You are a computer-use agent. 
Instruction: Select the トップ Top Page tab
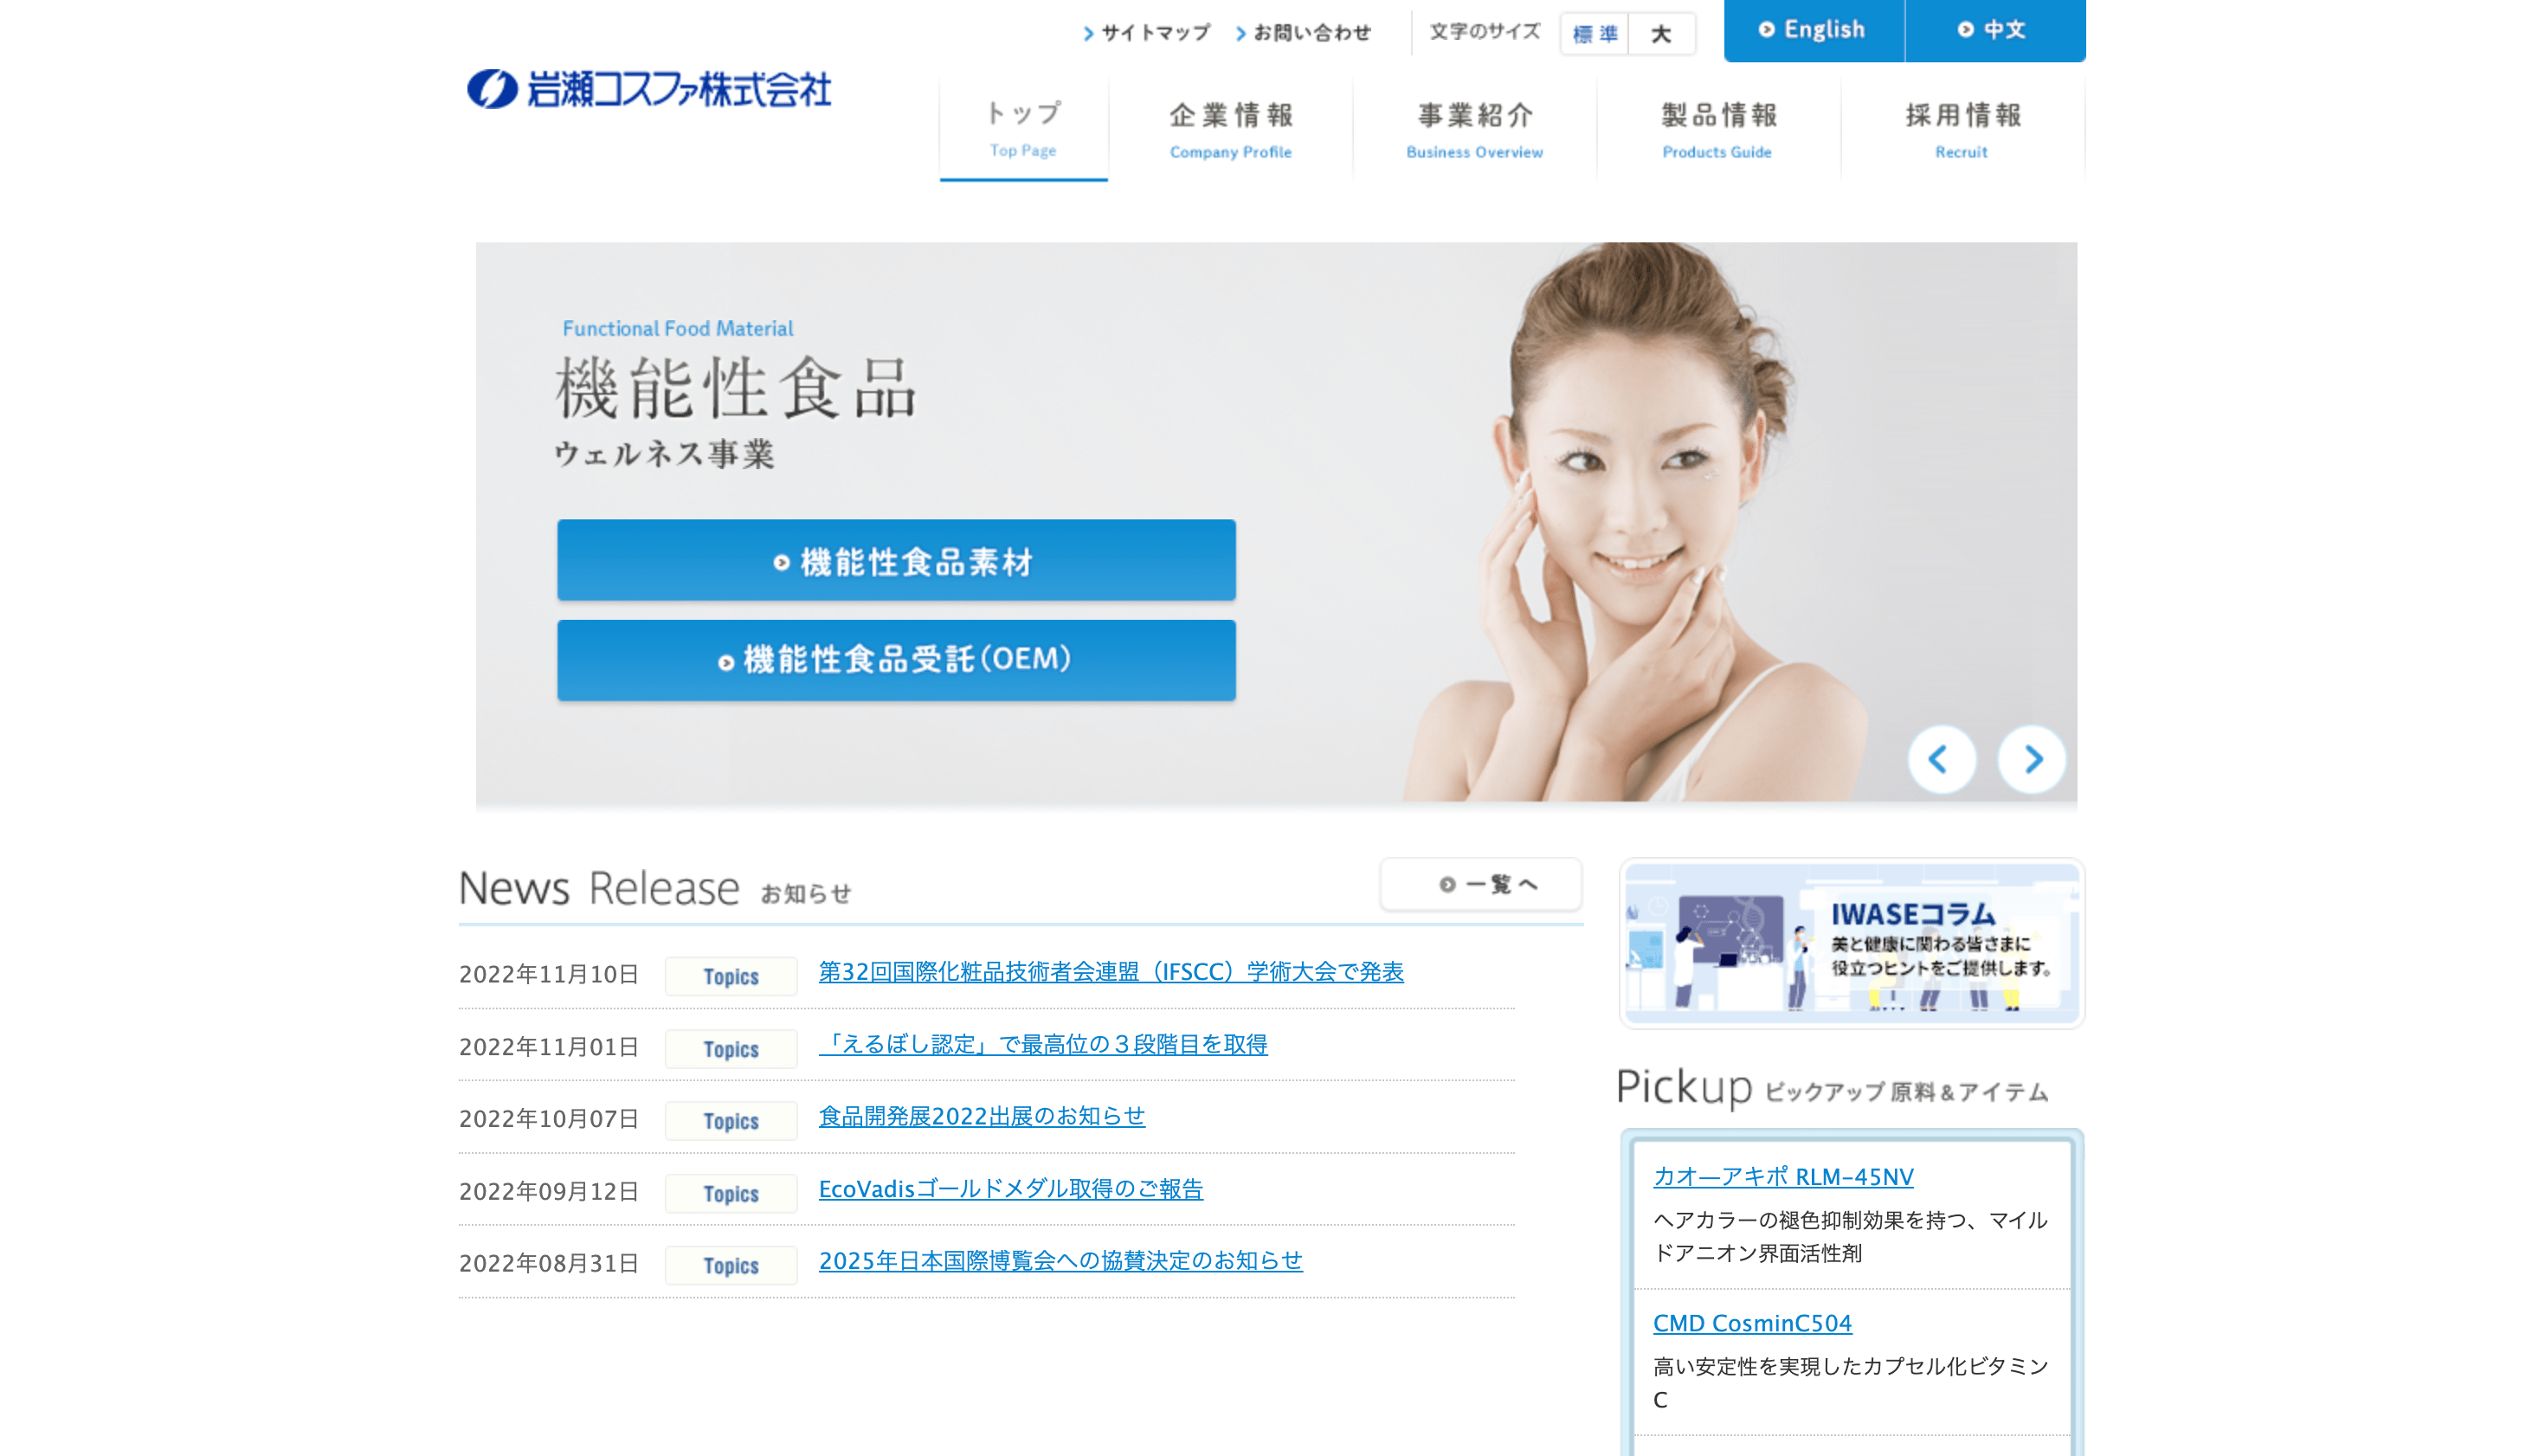click(x=1023, y=128)
